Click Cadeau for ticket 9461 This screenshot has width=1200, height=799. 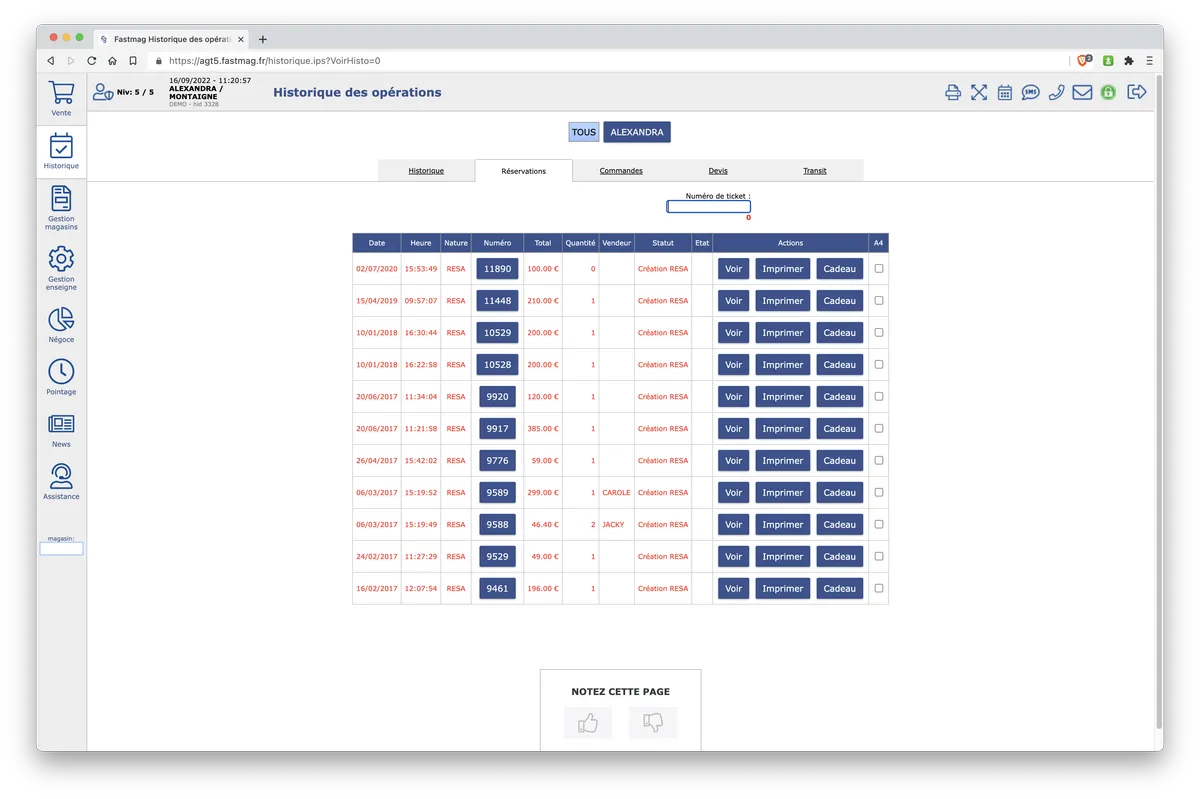(840, 589)
